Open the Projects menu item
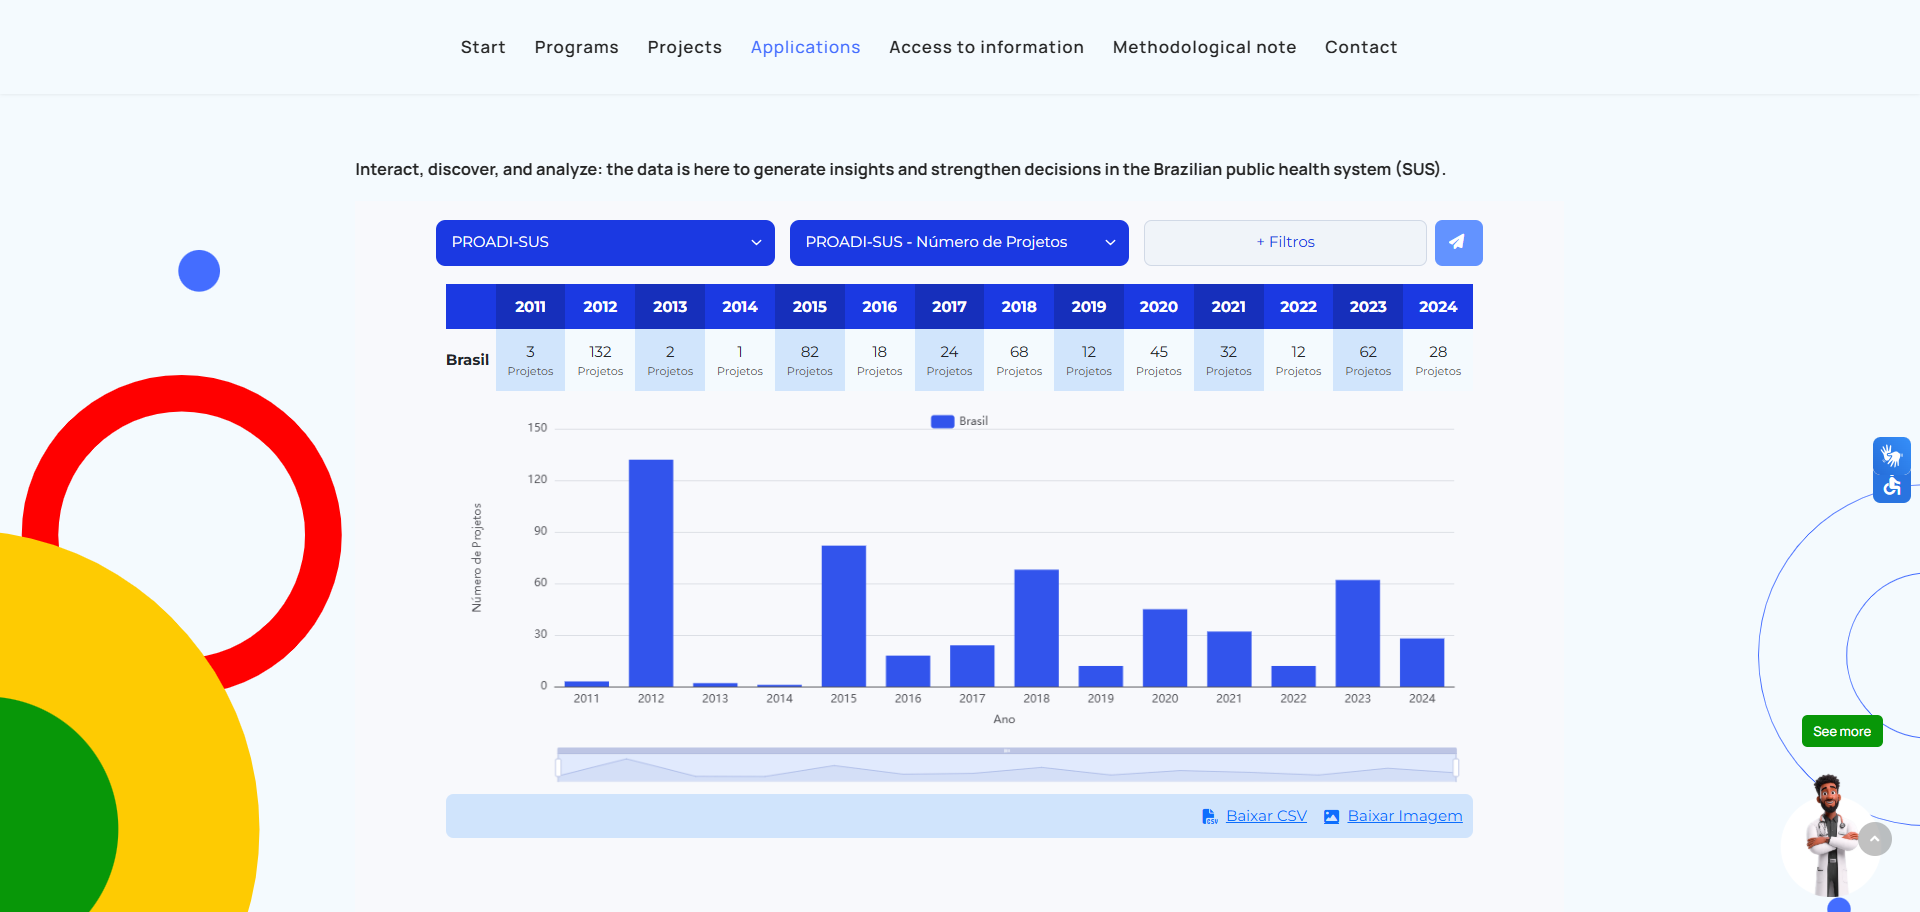 click(x=684, y=47)
